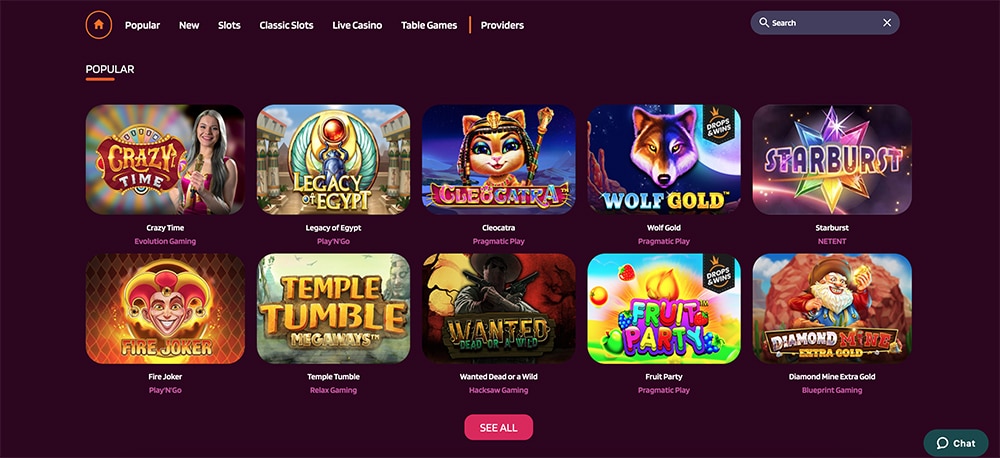Open the Starburst game thumbnail

(x=832, y=159)
